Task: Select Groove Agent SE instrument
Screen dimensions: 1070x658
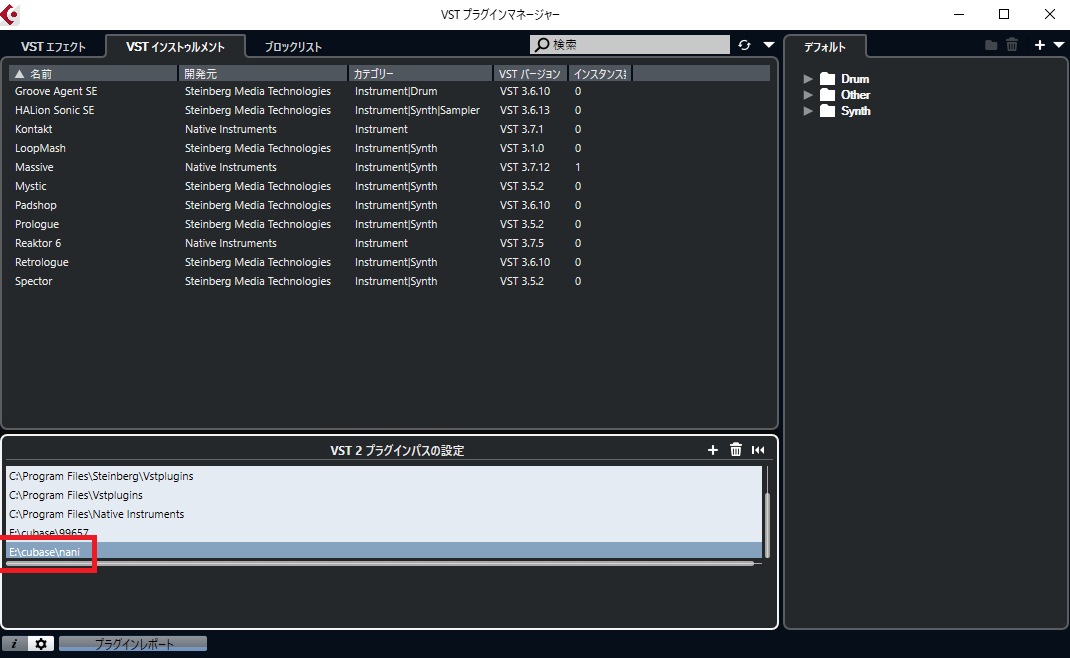Action: 389,91
